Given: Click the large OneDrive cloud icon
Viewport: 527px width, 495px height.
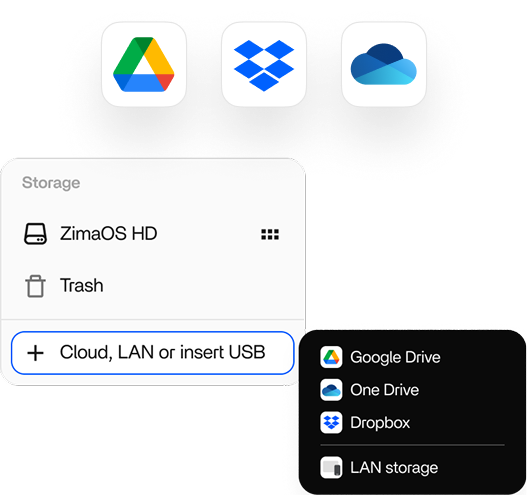Looking at the screenshot, I should (384, 64).
